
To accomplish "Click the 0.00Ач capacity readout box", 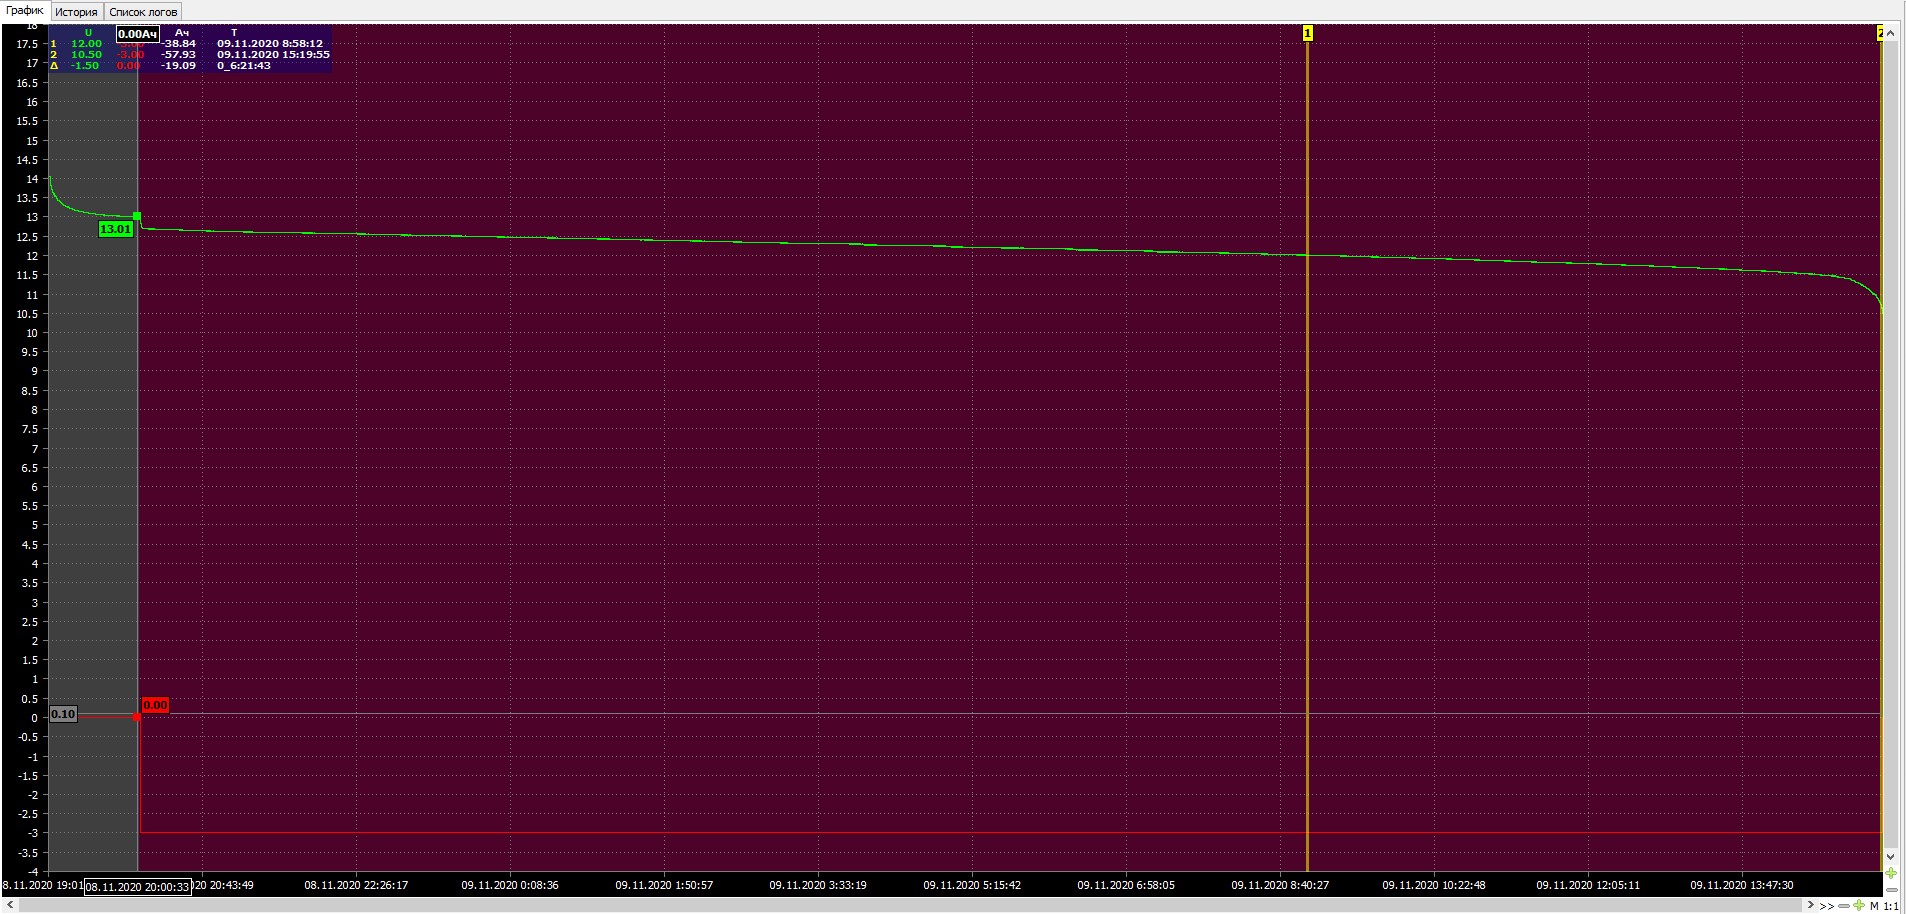I will [x=137, y=34].
